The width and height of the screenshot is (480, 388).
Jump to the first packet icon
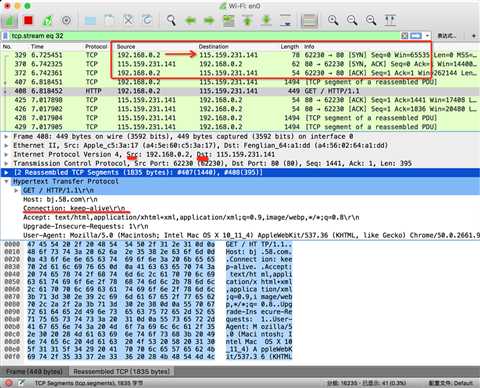click(247, 21)
